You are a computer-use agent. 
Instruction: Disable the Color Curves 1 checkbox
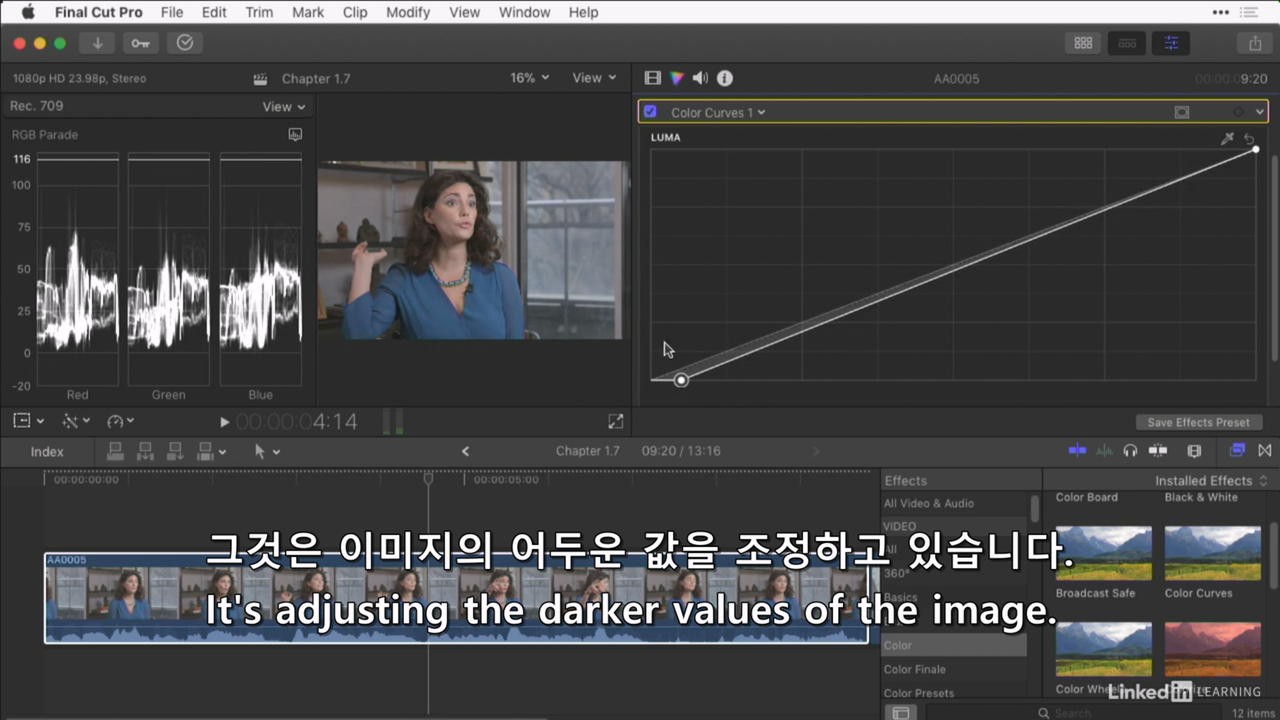[x=650, y=112]
